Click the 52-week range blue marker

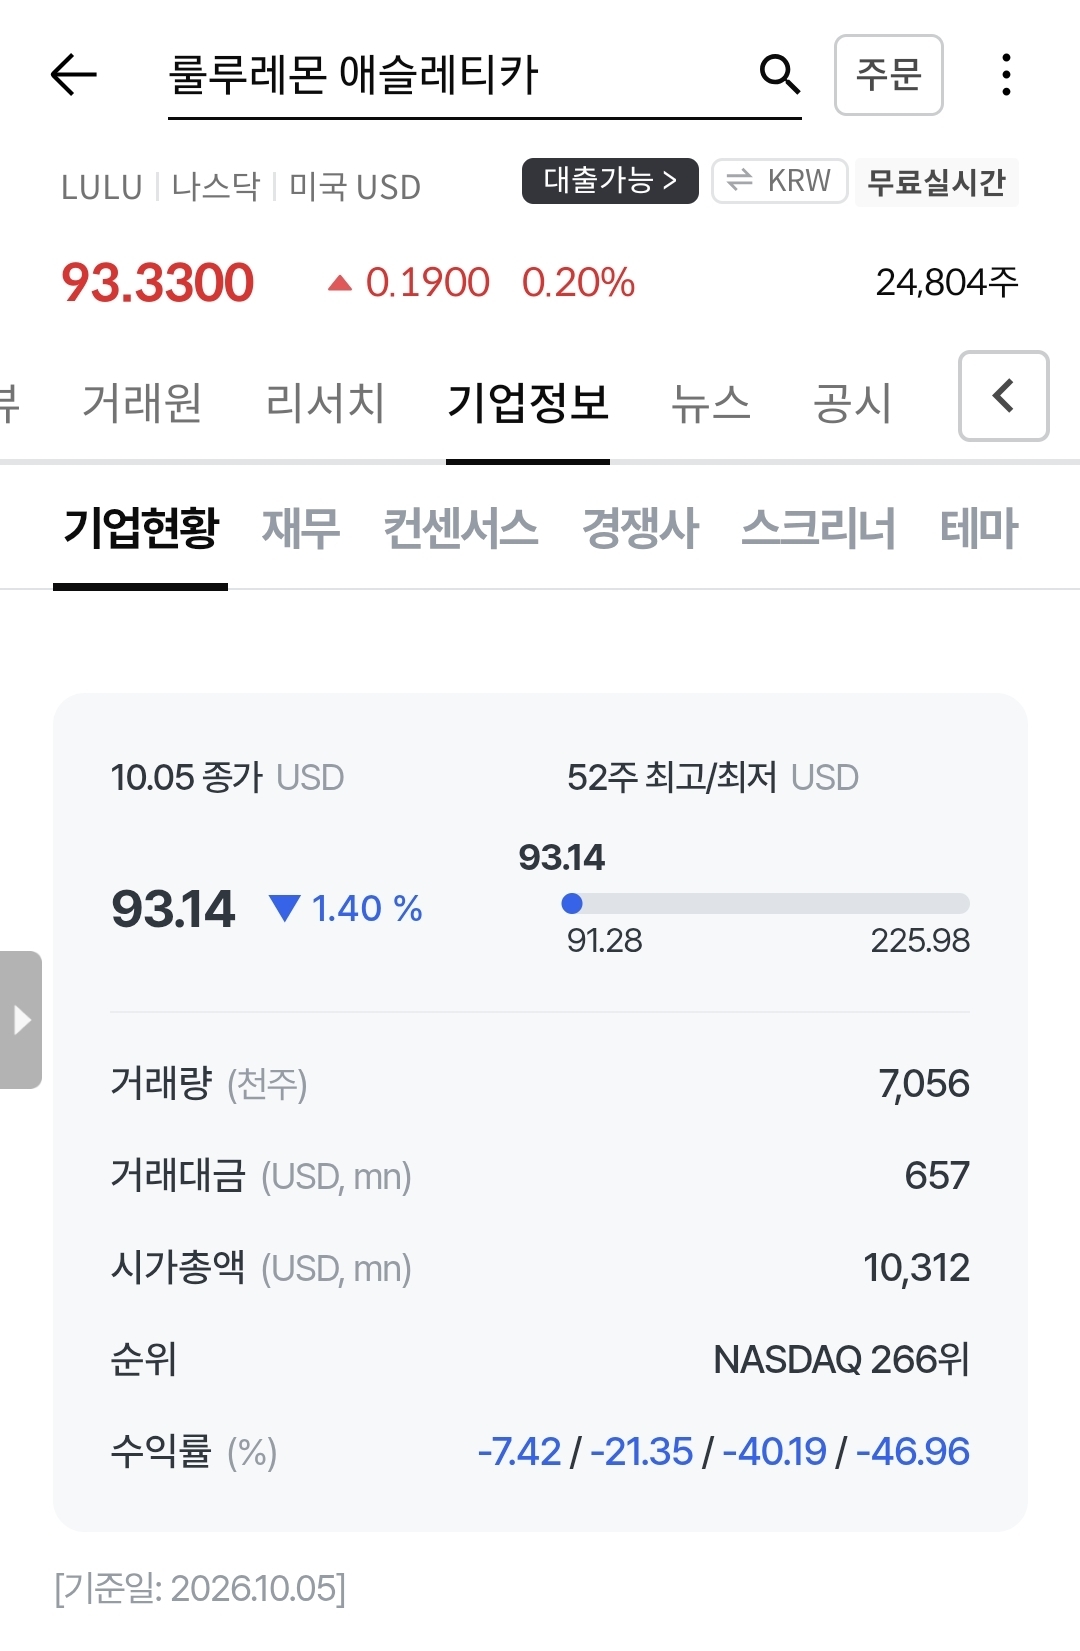[572, 904]
